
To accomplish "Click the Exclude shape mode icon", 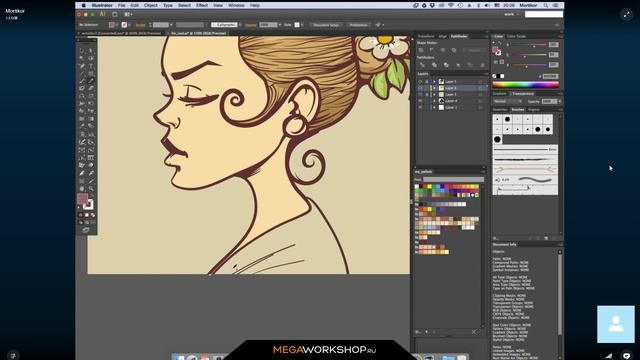I will 454,50.
